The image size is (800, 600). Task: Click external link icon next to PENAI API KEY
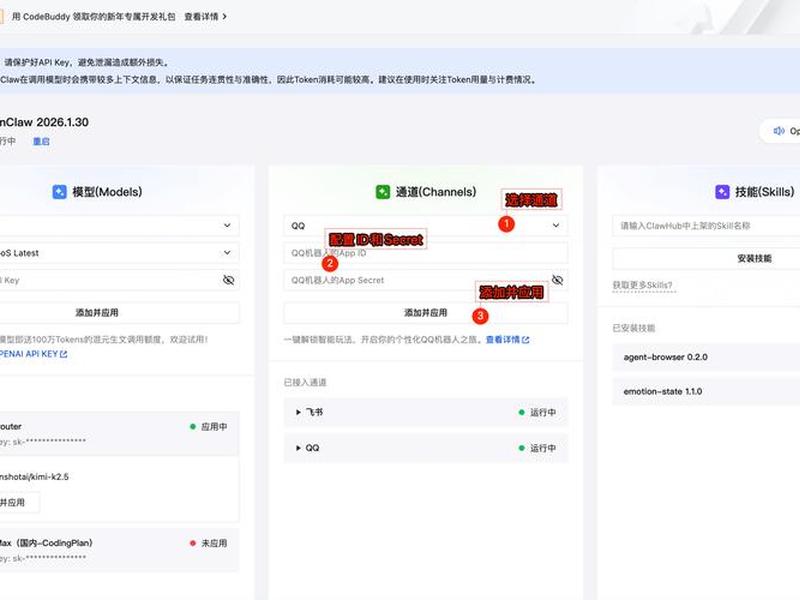(x=63, y=354)
